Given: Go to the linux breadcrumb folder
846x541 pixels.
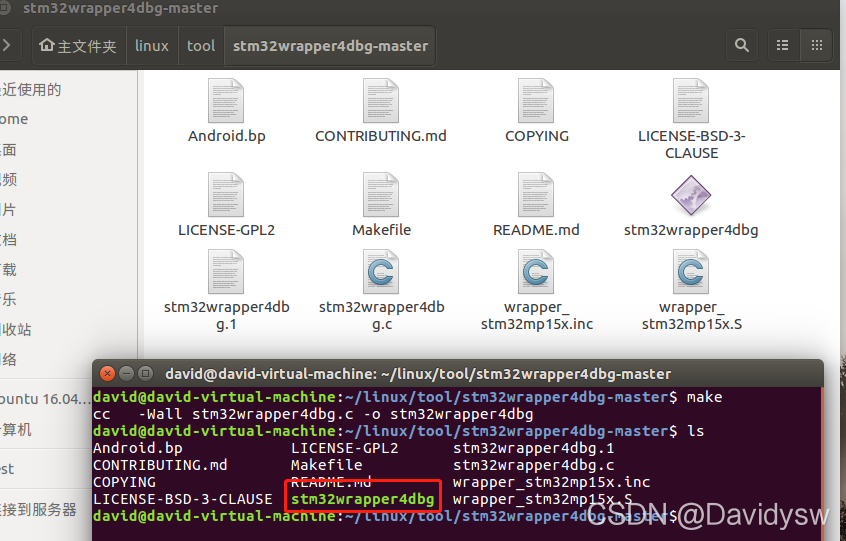Looking at the screenshot, I should click(x=152, y=46).
